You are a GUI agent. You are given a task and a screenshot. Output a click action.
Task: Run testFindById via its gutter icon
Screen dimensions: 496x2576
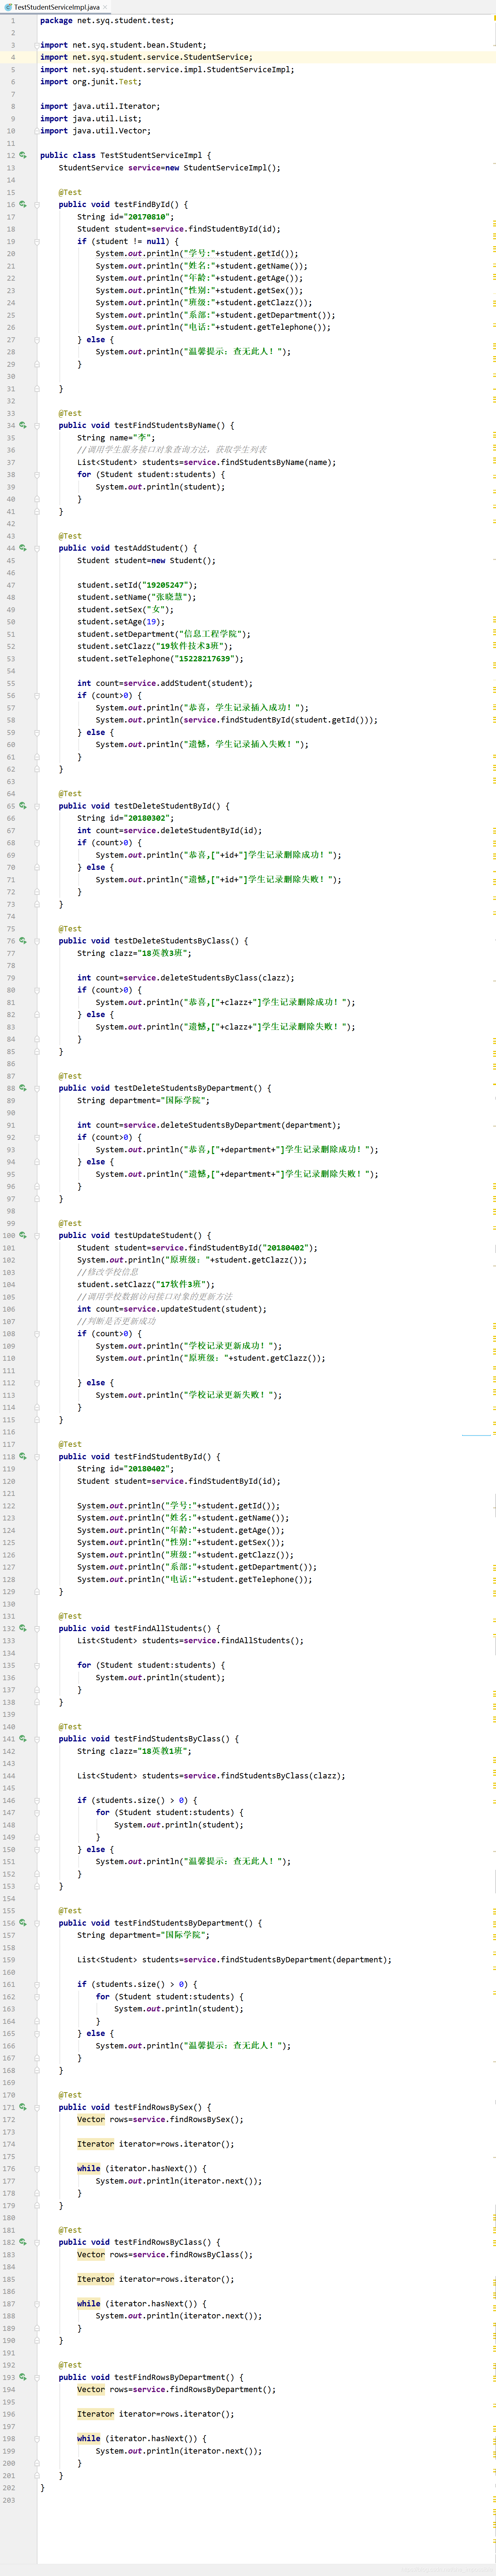[23, 204]
